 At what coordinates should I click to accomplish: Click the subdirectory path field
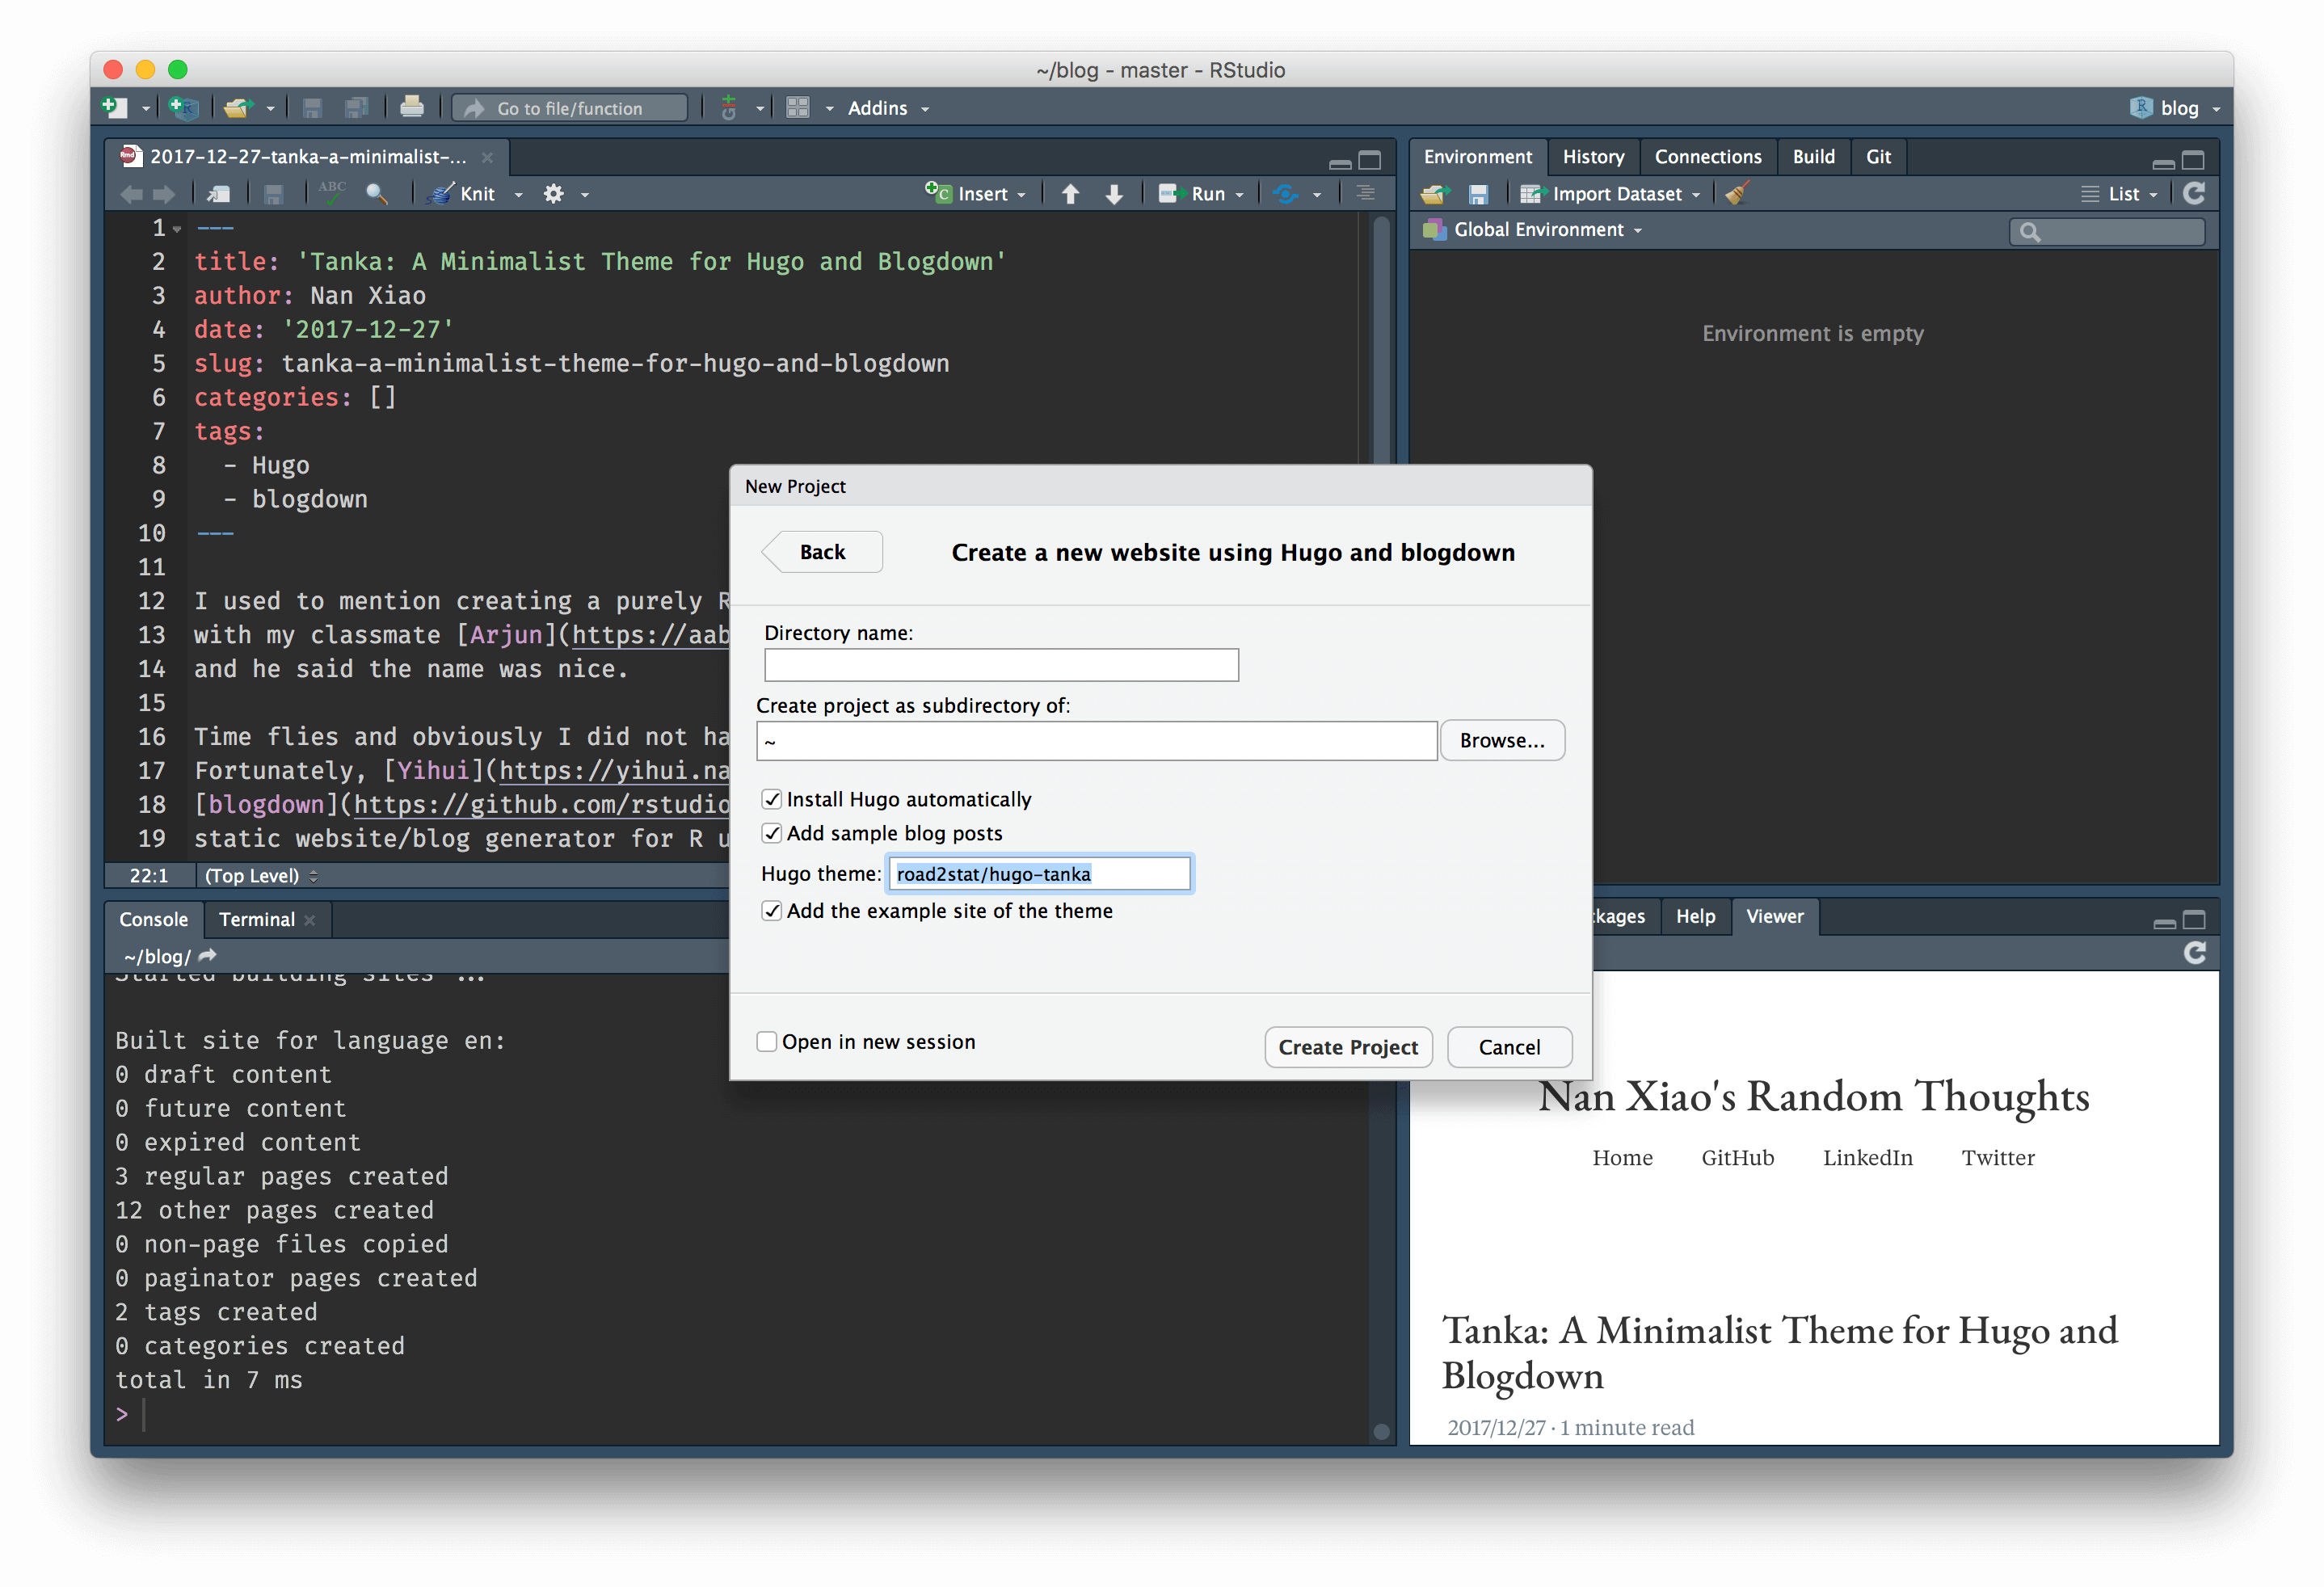1097,741
